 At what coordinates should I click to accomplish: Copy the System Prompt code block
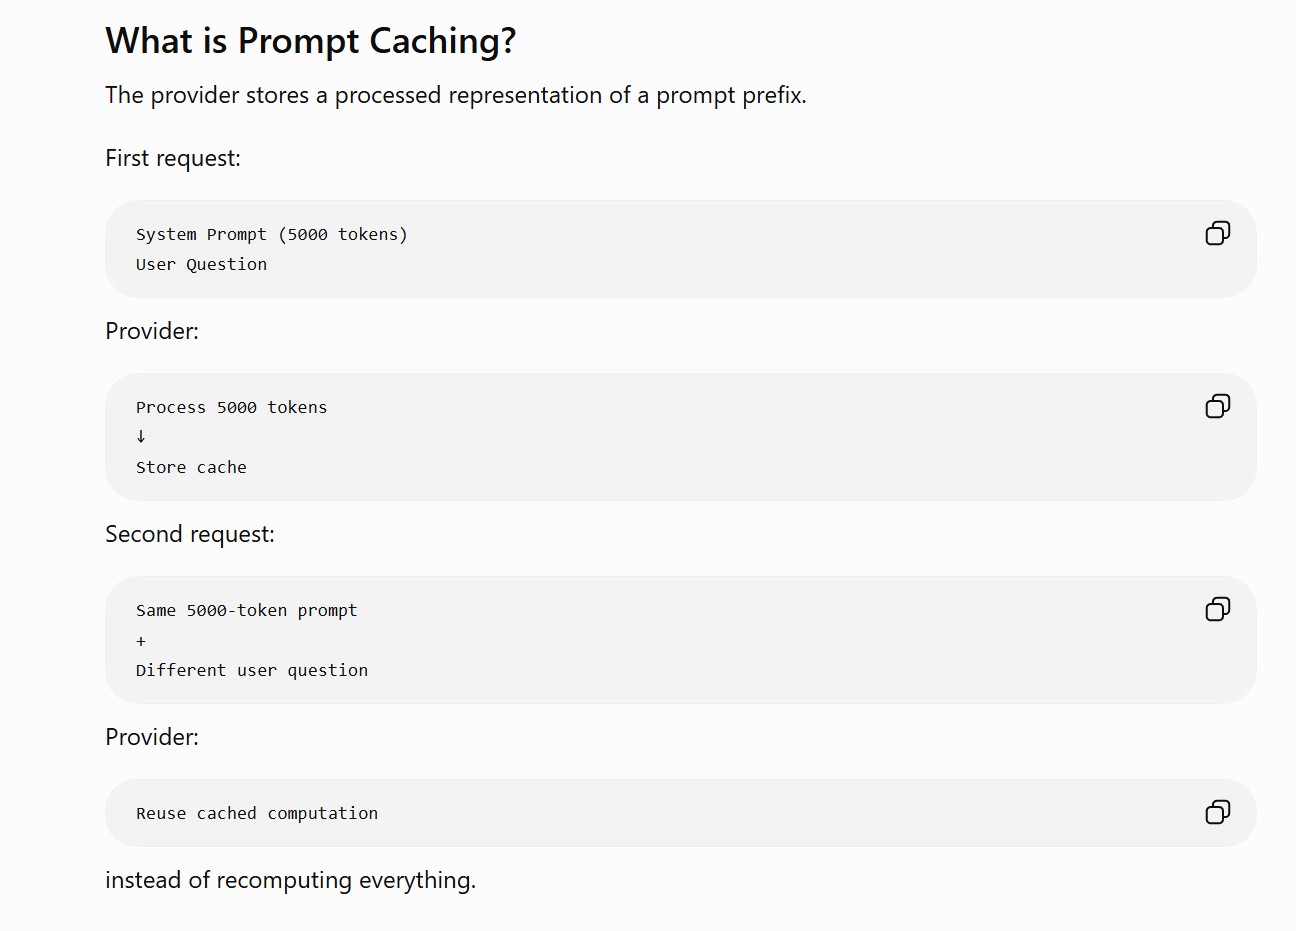point(1217,233)
